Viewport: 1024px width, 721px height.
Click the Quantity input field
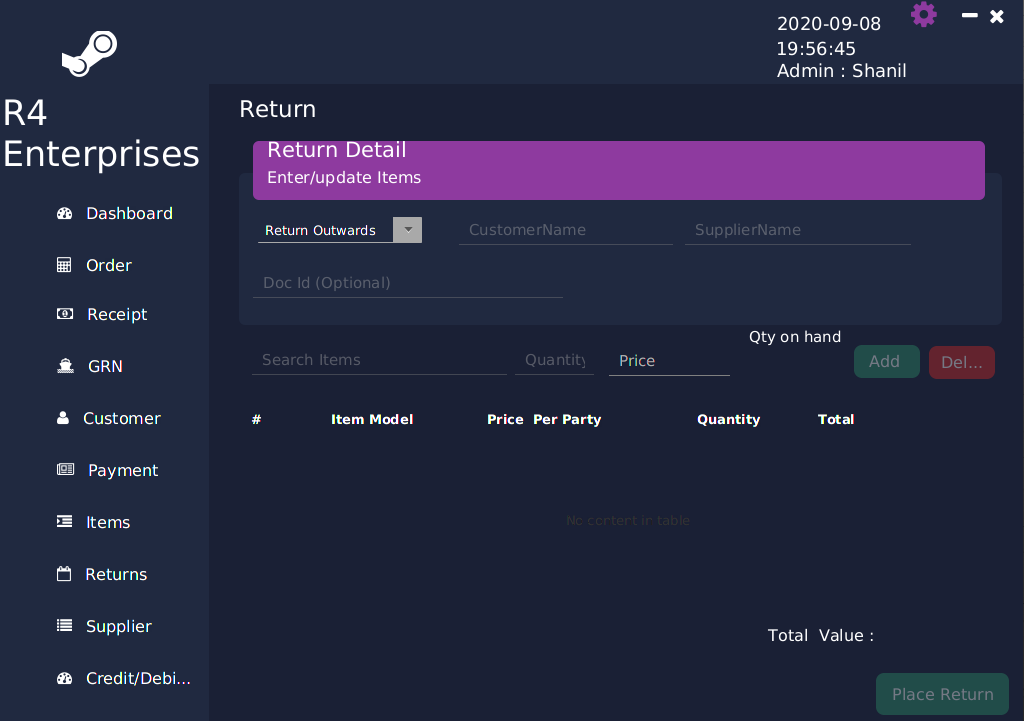(x=554, y=360)
